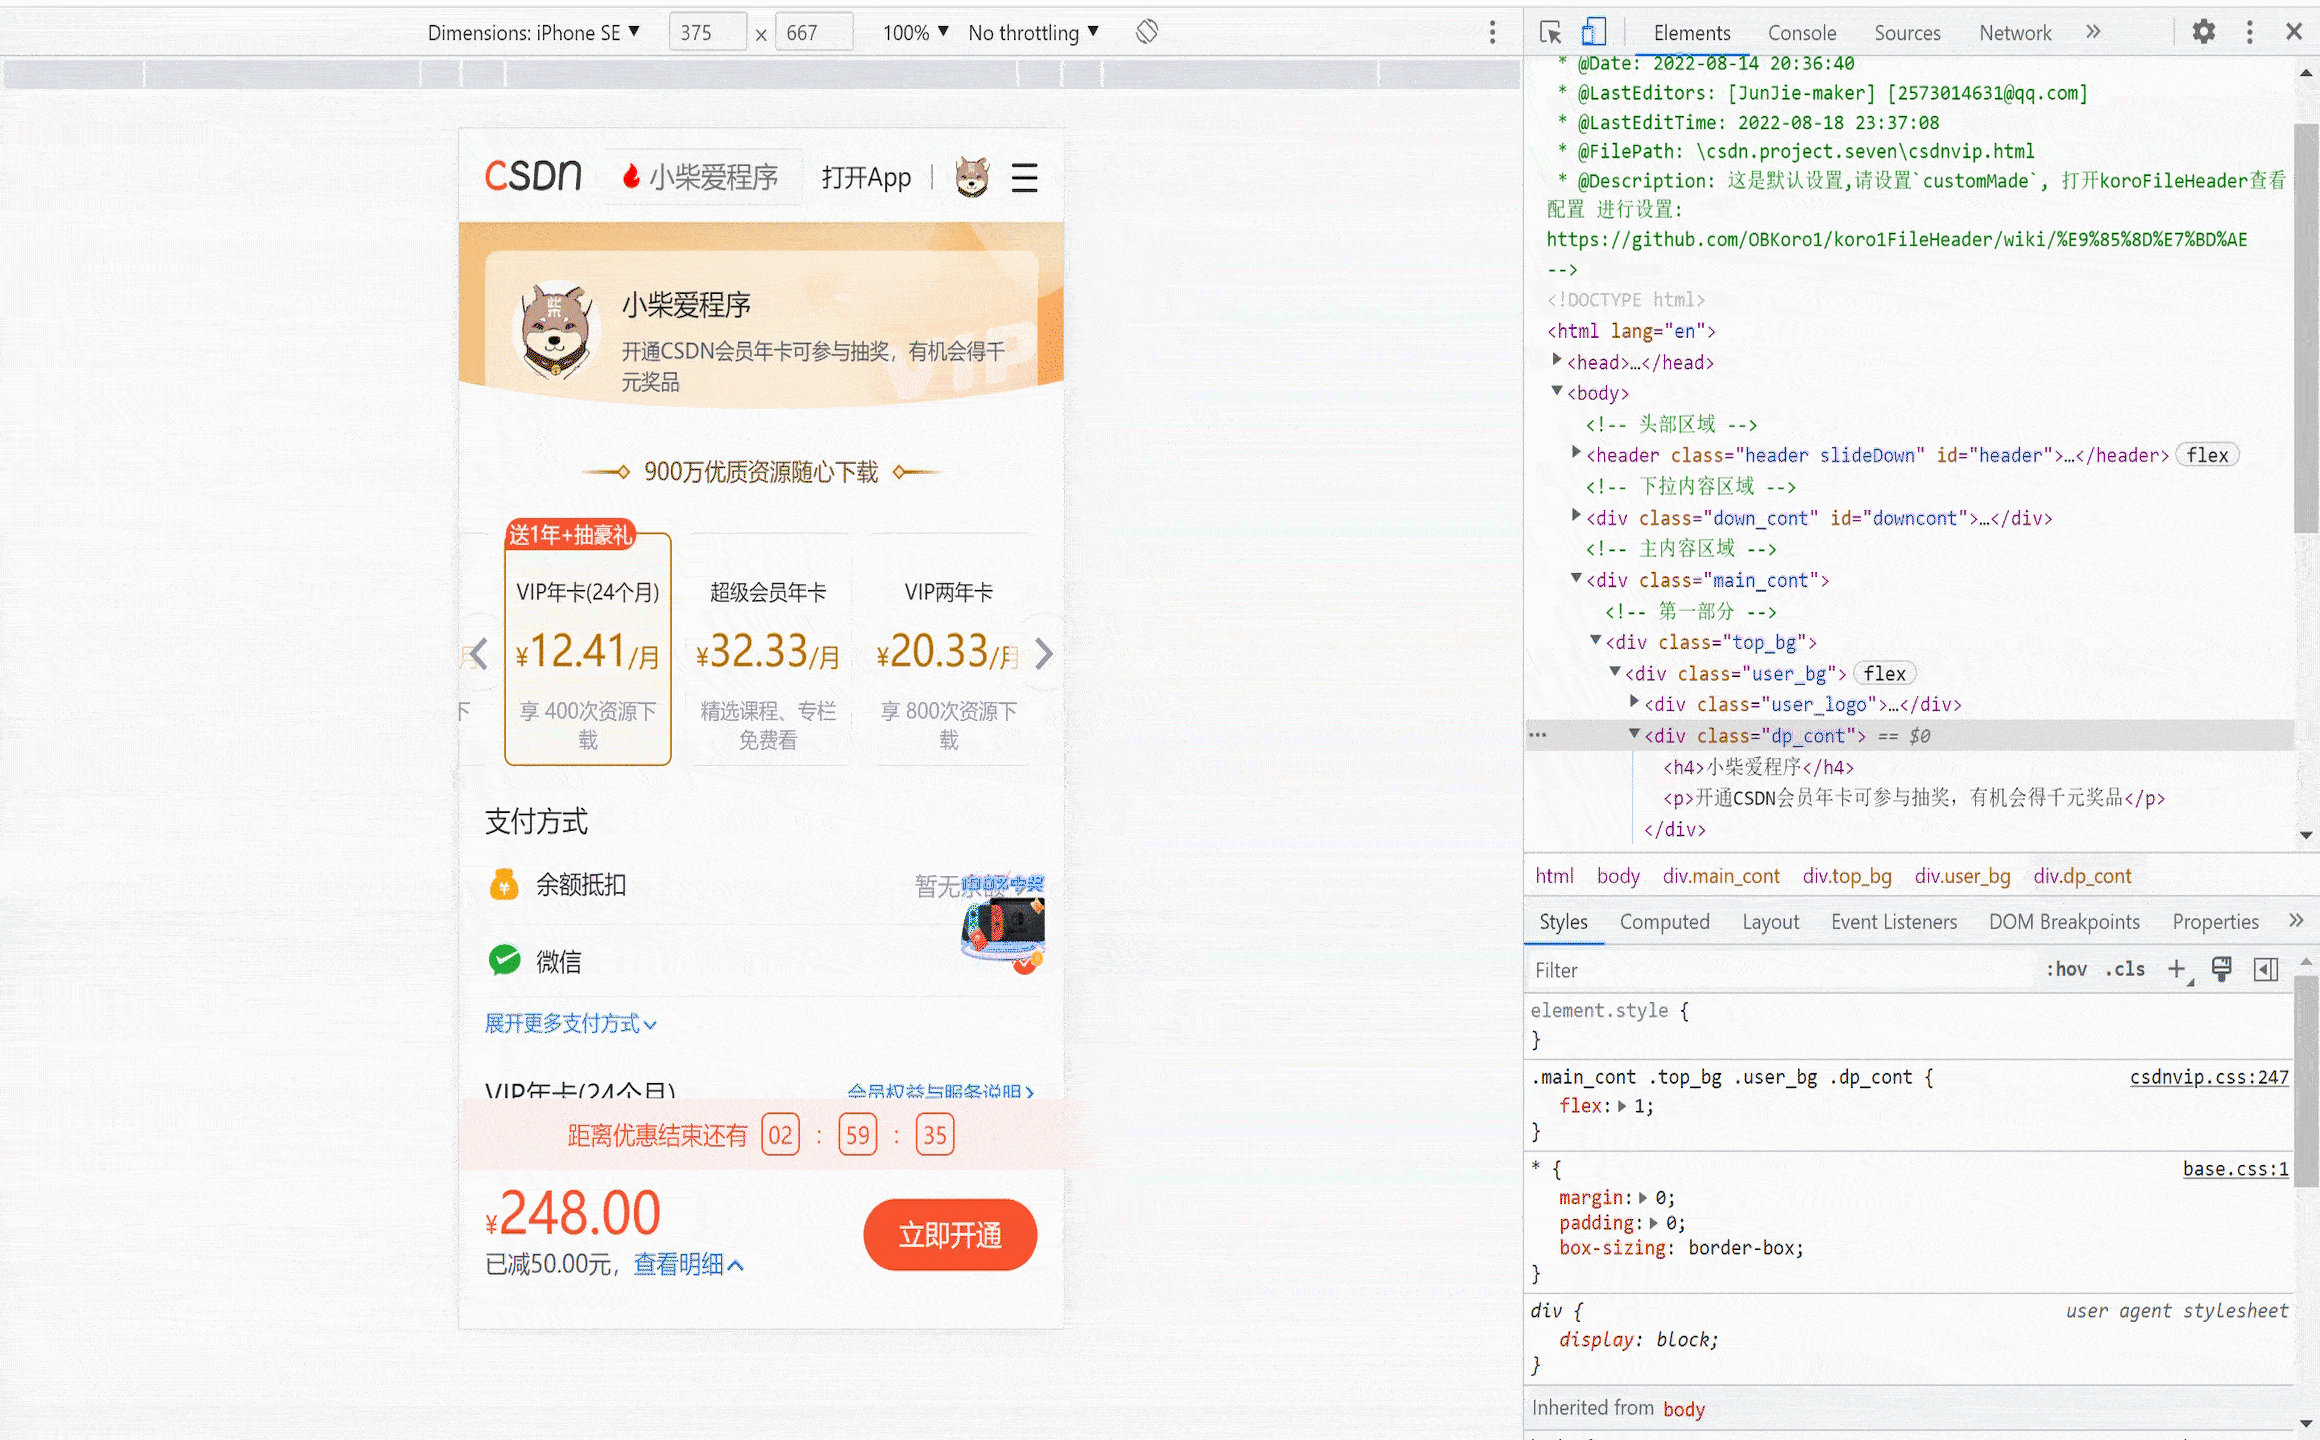Click the 立即开通 activate button
The image size is (2320, 1440).
pos(950,1235)
